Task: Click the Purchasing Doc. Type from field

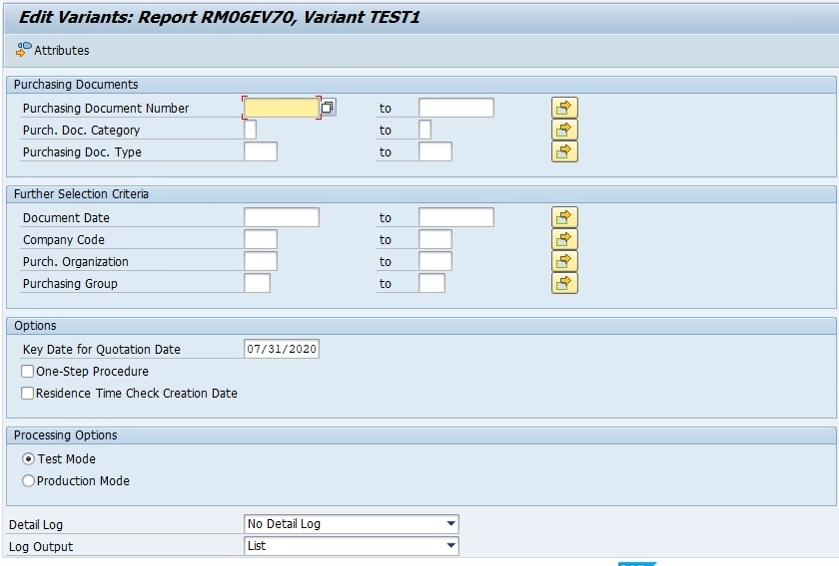Action: tap(261, 152)
